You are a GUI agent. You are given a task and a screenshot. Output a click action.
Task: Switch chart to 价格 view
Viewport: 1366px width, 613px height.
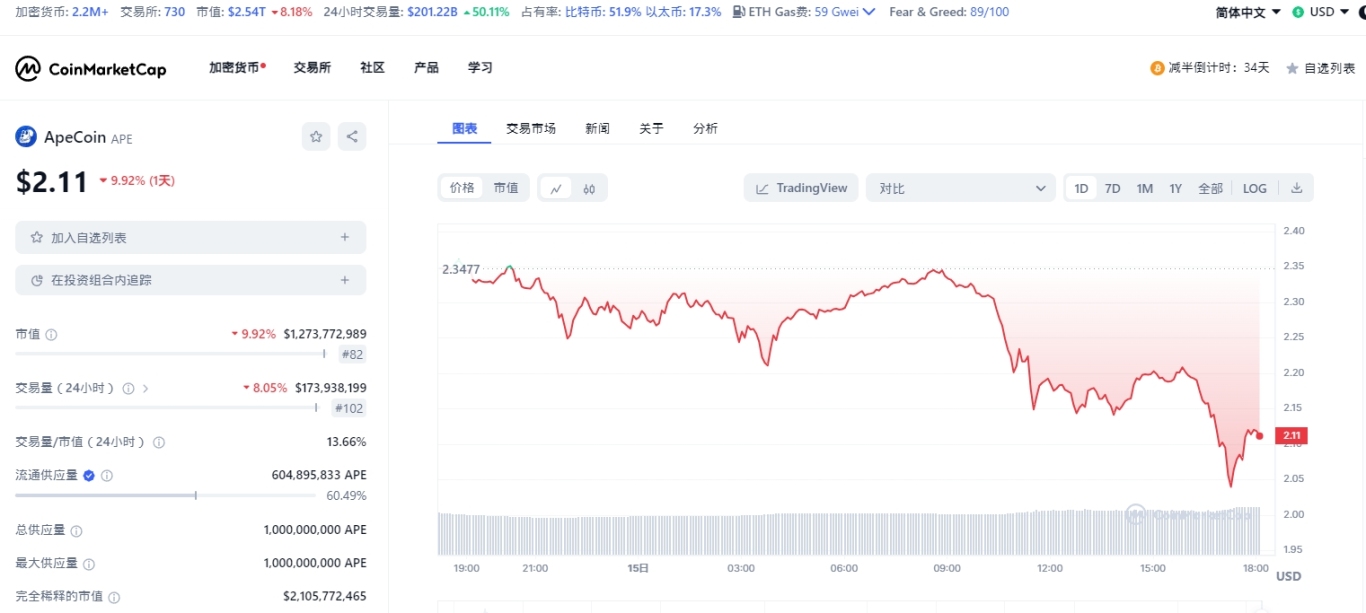(x=462, y=188)
